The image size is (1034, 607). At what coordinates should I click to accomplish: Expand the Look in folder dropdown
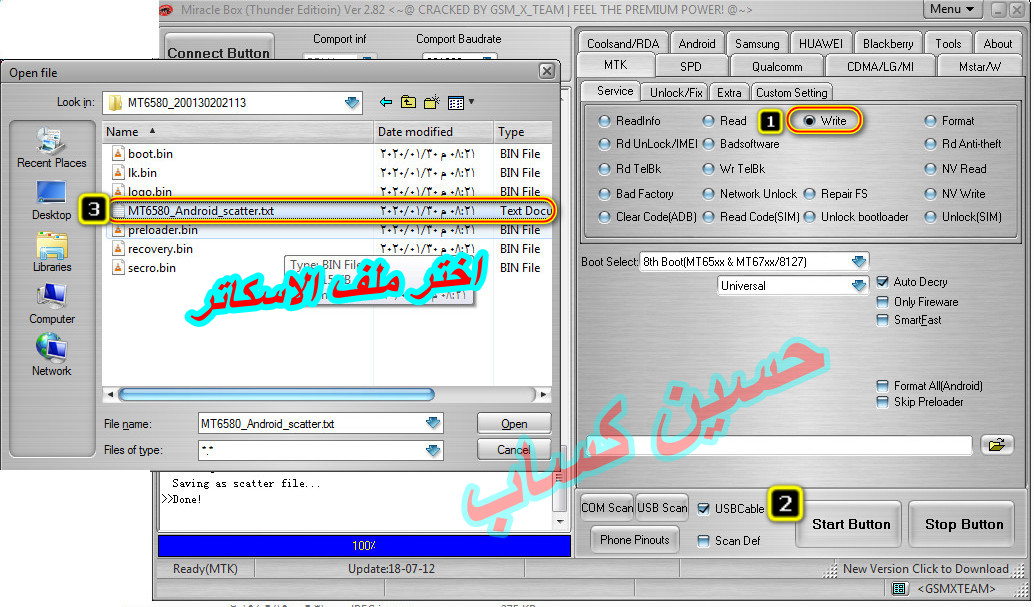352,102
